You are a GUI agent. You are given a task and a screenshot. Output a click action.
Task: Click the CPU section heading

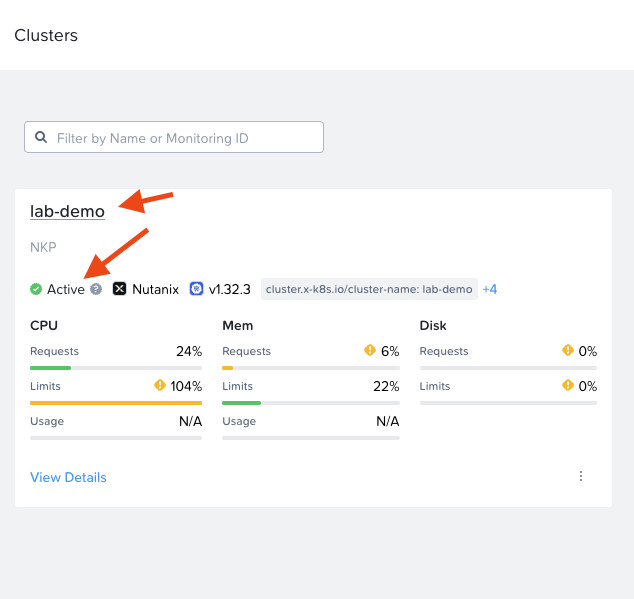pos(44,326)
